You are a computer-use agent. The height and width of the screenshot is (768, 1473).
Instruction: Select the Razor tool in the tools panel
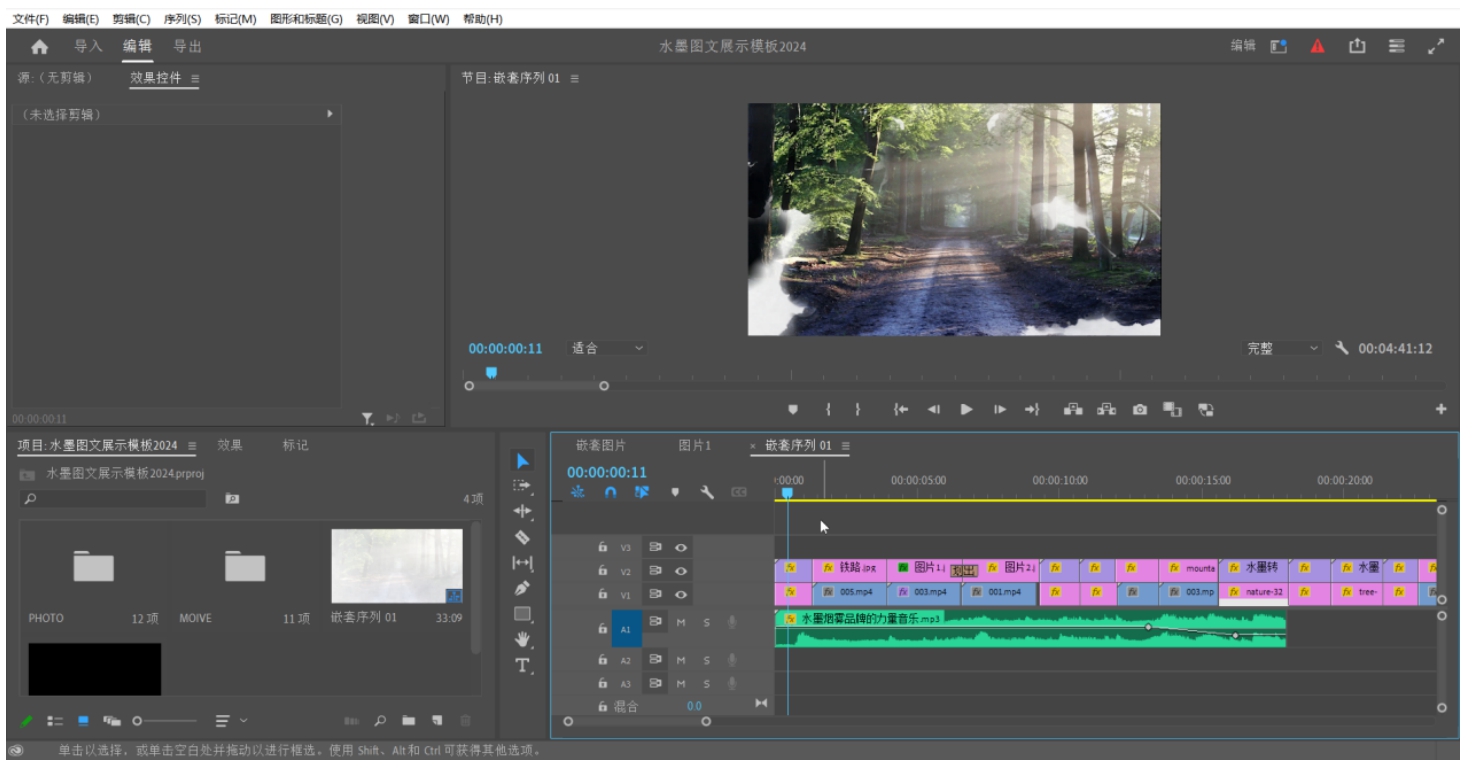[x=522, y=537]
